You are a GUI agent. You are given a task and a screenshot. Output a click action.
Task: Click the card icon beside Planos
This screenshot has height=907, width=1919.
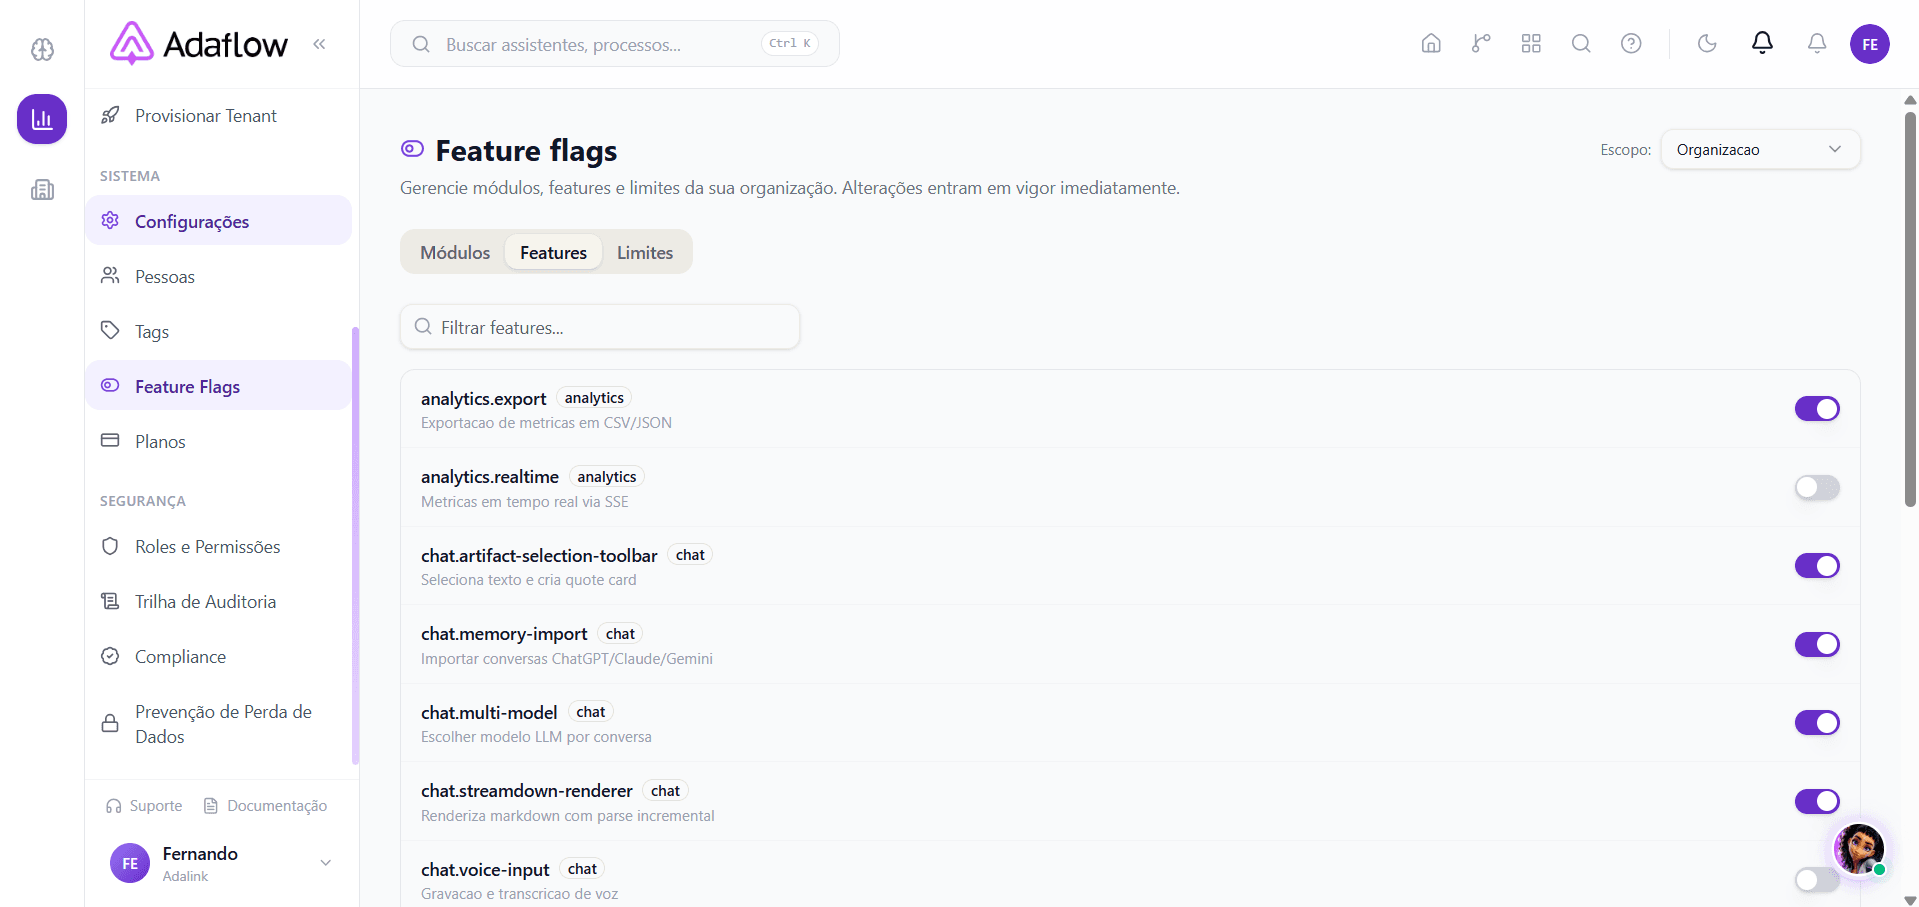click(x=110, y=440)
